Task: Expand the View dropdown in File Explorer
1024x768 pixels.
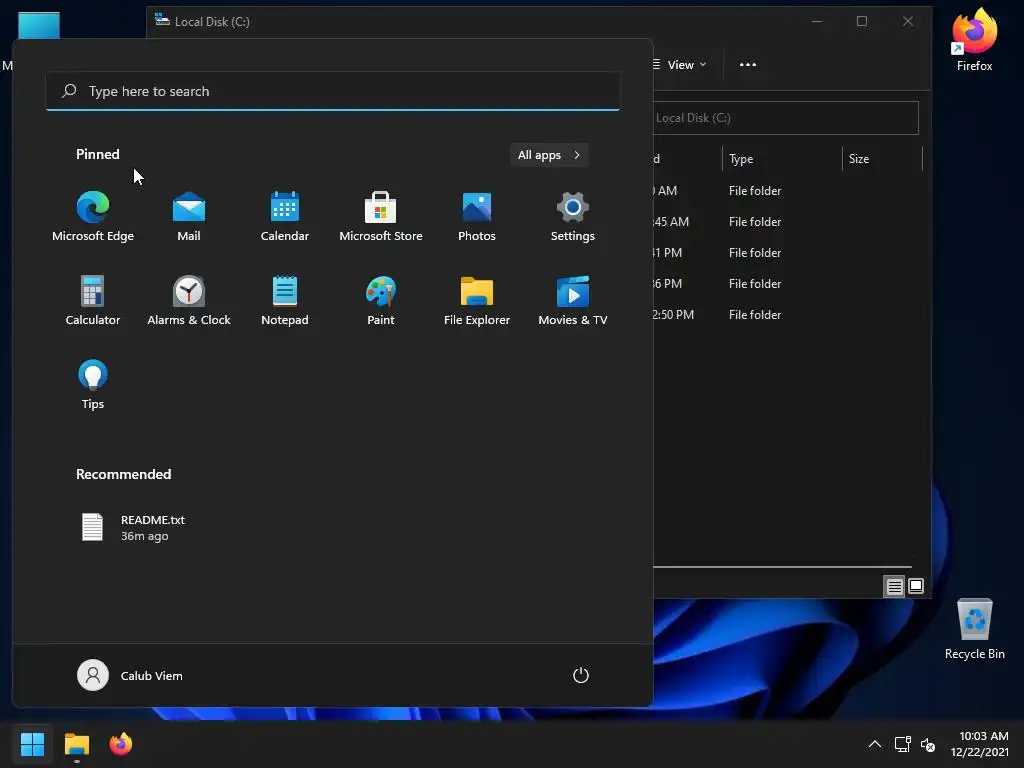Action: [679, 65]
